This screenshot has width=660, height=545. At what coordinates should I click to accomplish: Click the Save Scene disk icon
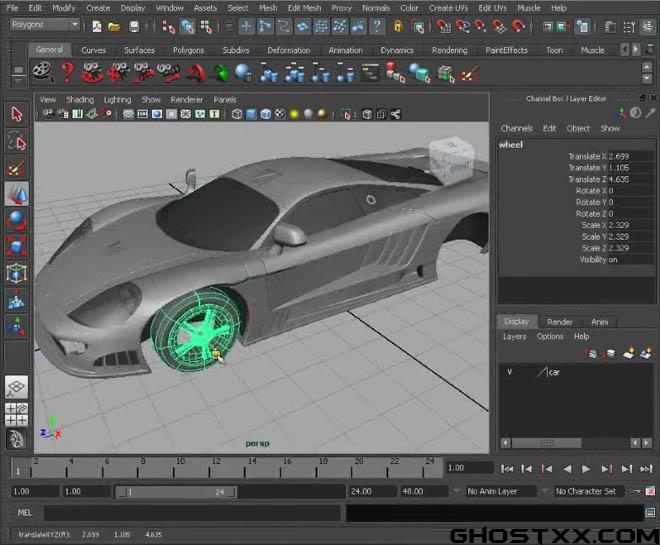(134, 27)
